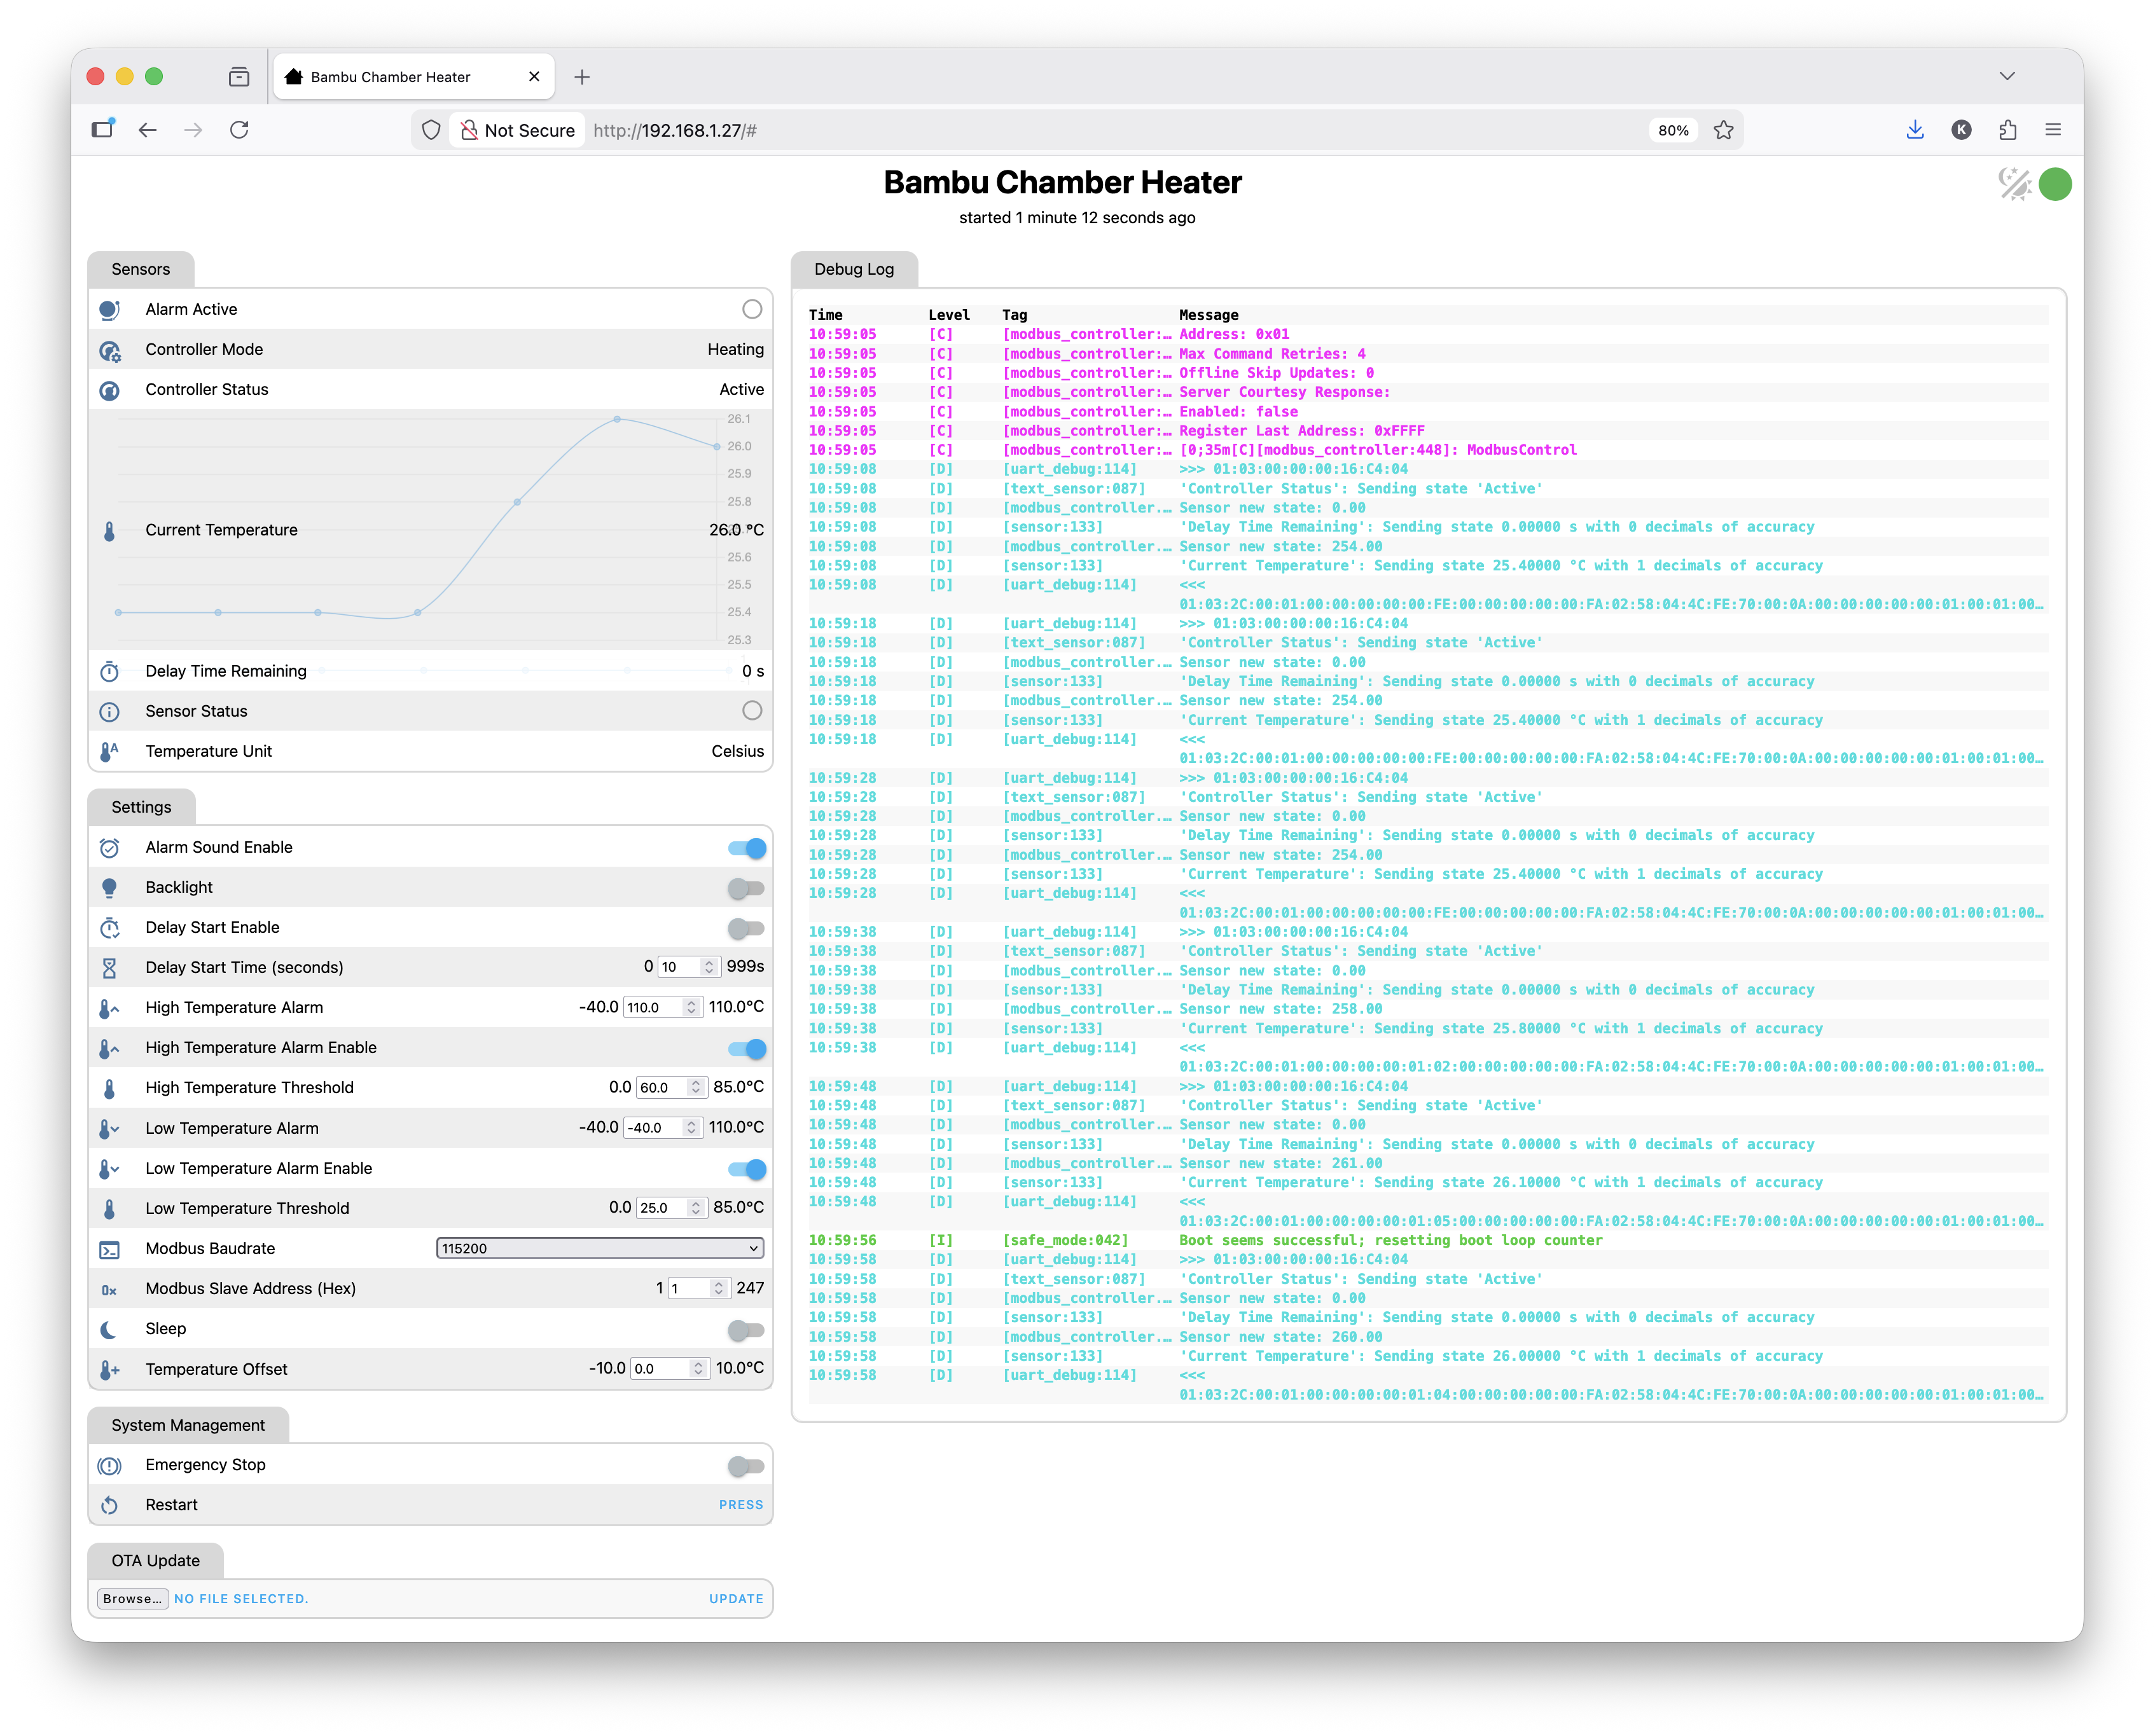This screenshot has width=2155, height=1736.
Task: Toggle the Emergency Stop switch
Action: pos(746,1466)
